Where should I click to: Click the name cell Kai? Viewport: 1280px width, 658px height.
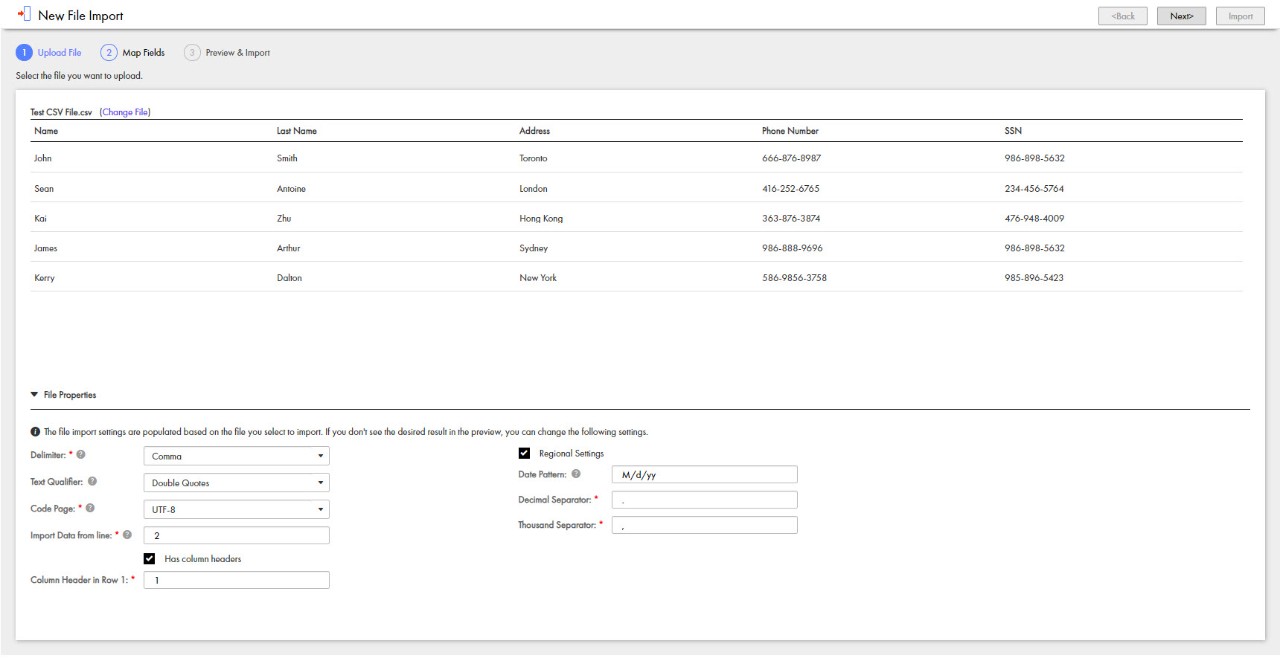tap(41, 218)
